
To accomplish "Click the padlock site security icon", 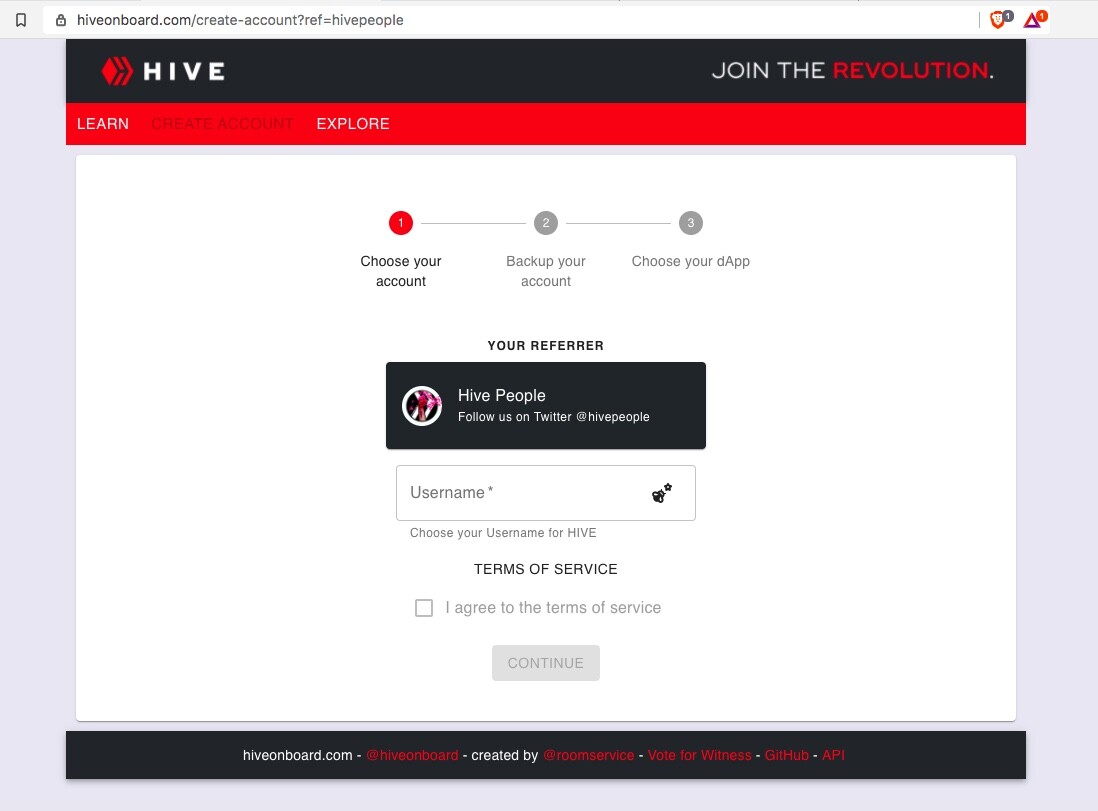I will point(61,20).
